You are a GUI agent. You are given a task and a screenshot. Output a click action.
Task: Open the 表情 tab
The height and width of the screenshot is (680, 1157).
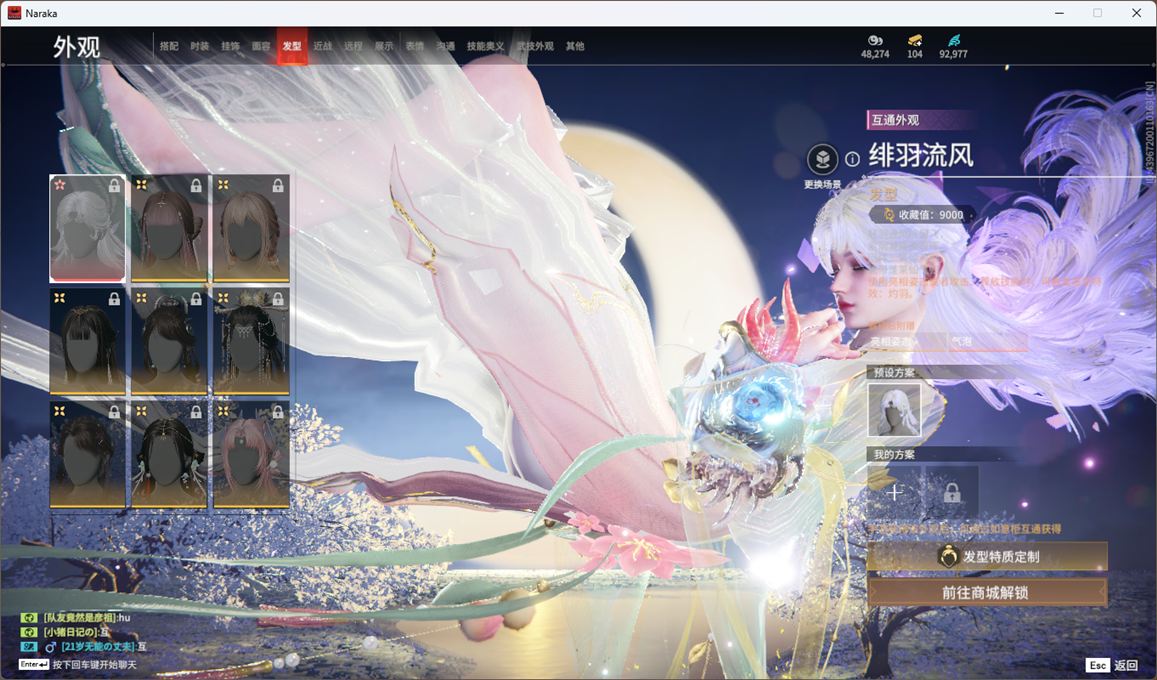[415, 46]
